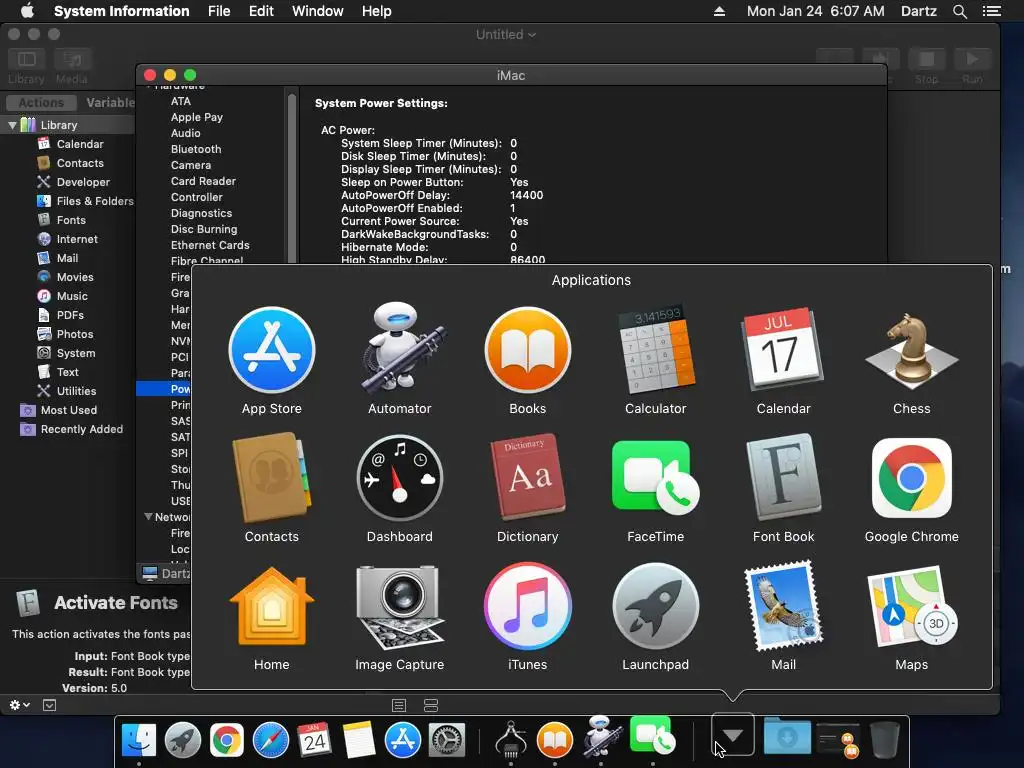This screenshot has height=768, width=1024.
Task: Click the Finder icon in the Dock
Action: pyautogui.click(x=138, y=740)
